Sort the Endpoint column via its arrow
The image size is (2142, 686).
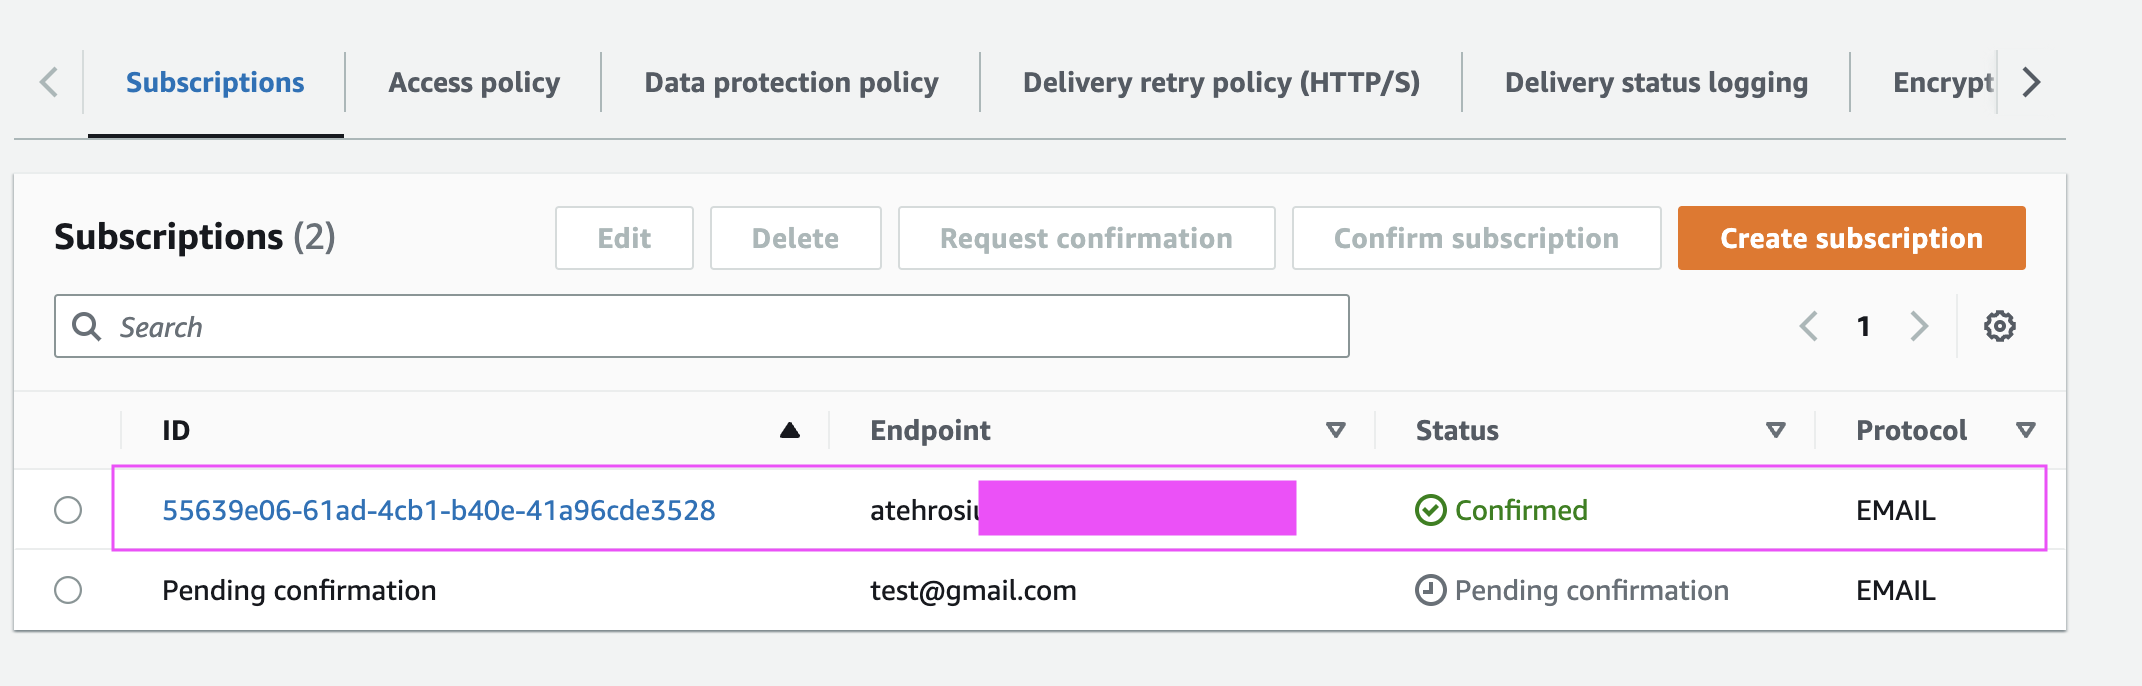pos(1335,430)
